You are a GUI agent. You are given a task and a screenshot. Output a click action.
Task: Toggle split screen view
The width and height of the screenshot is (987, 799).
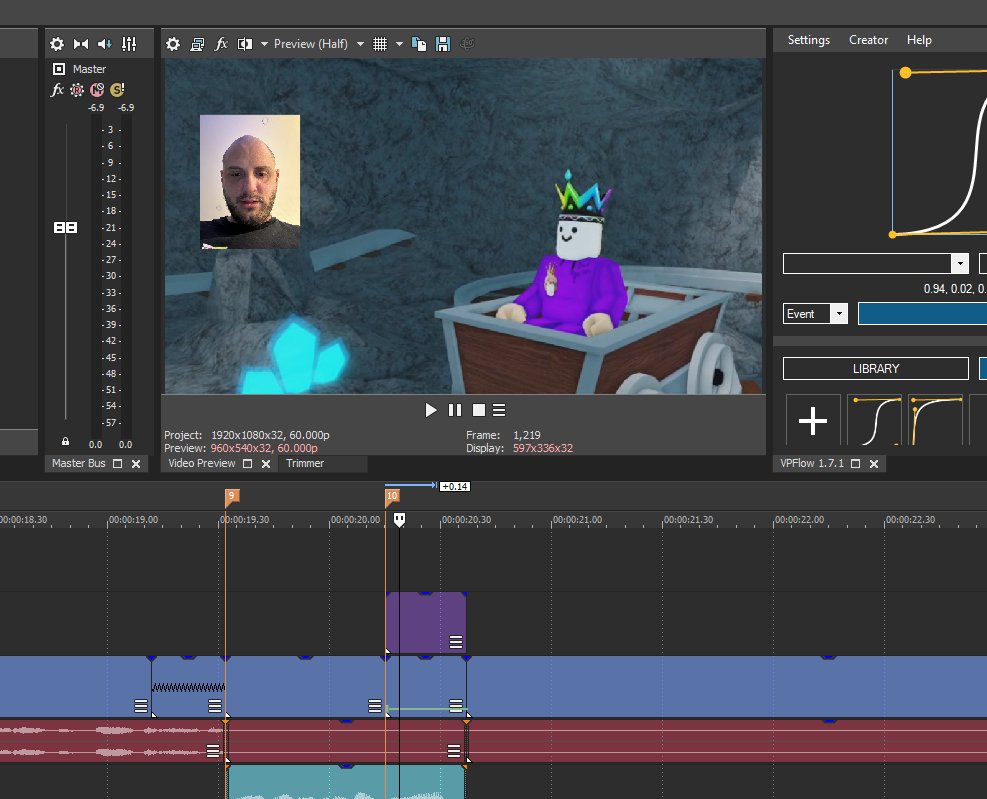(245, 43)
